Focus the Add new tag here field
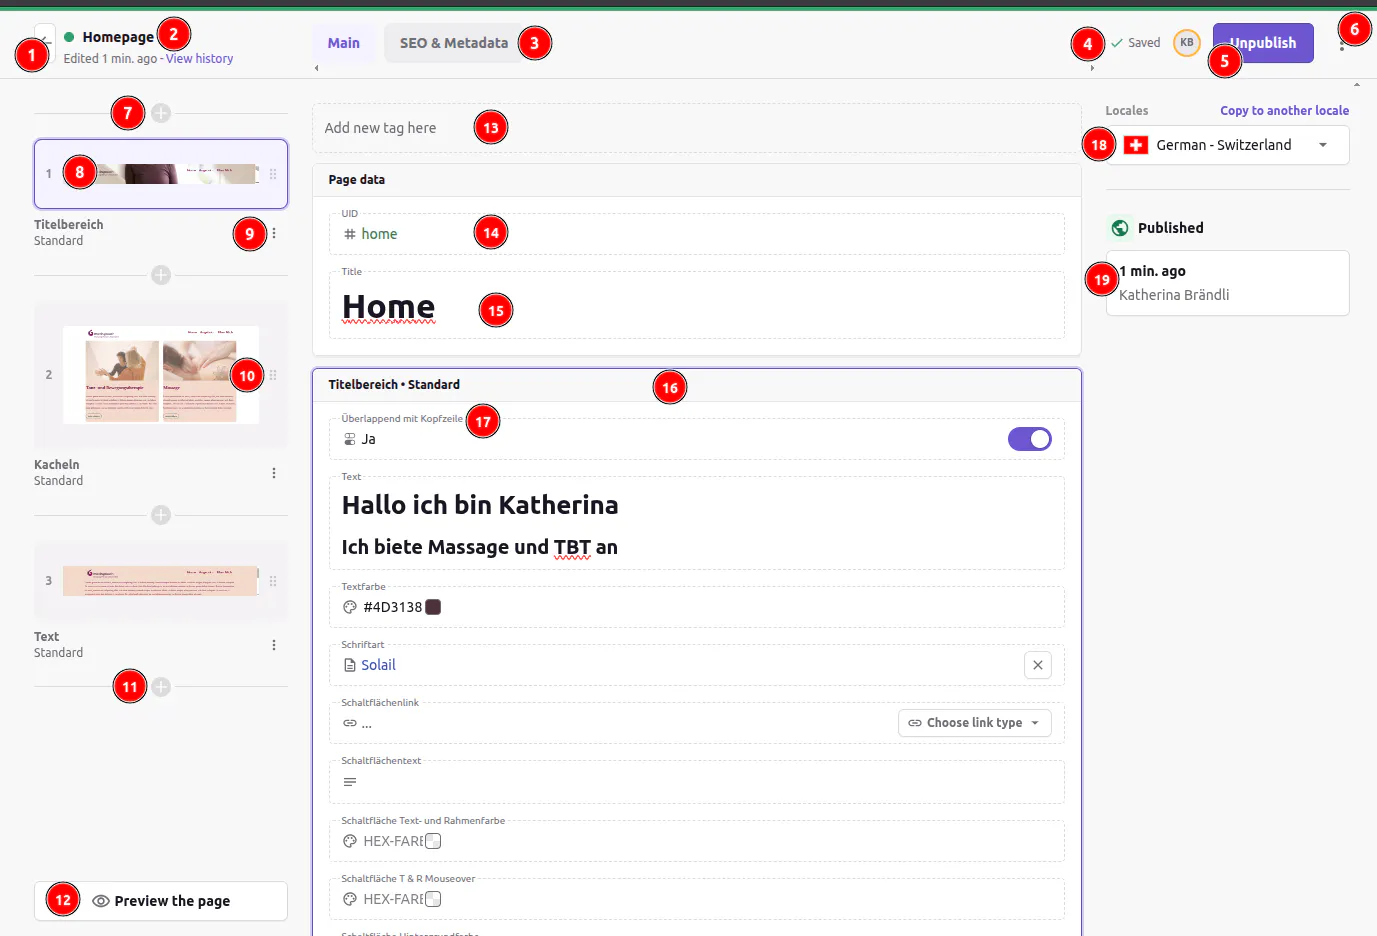The image size is (1377, 936). (x=697, y=128)
